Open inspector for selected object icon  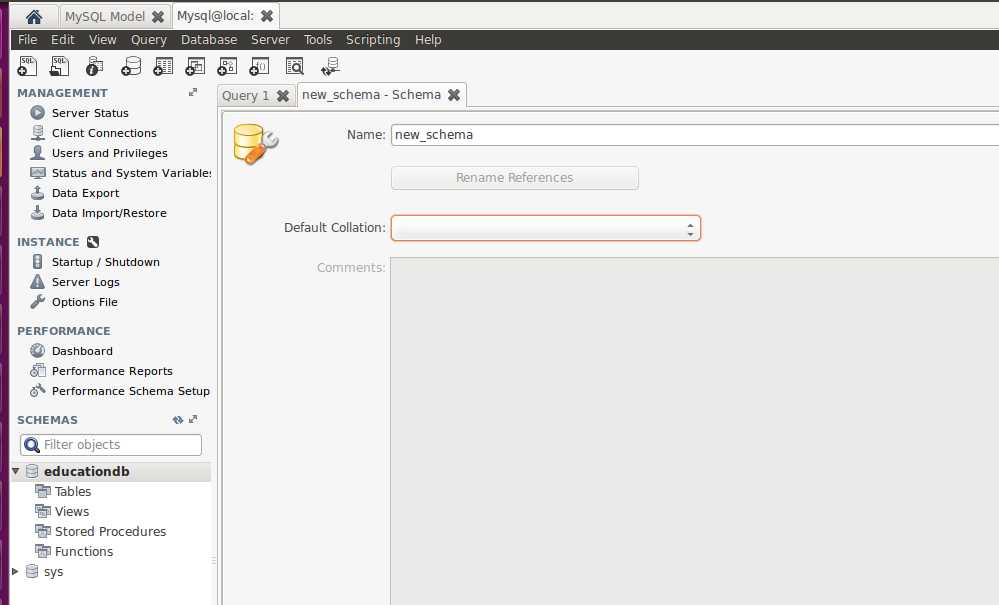[94, 66]
